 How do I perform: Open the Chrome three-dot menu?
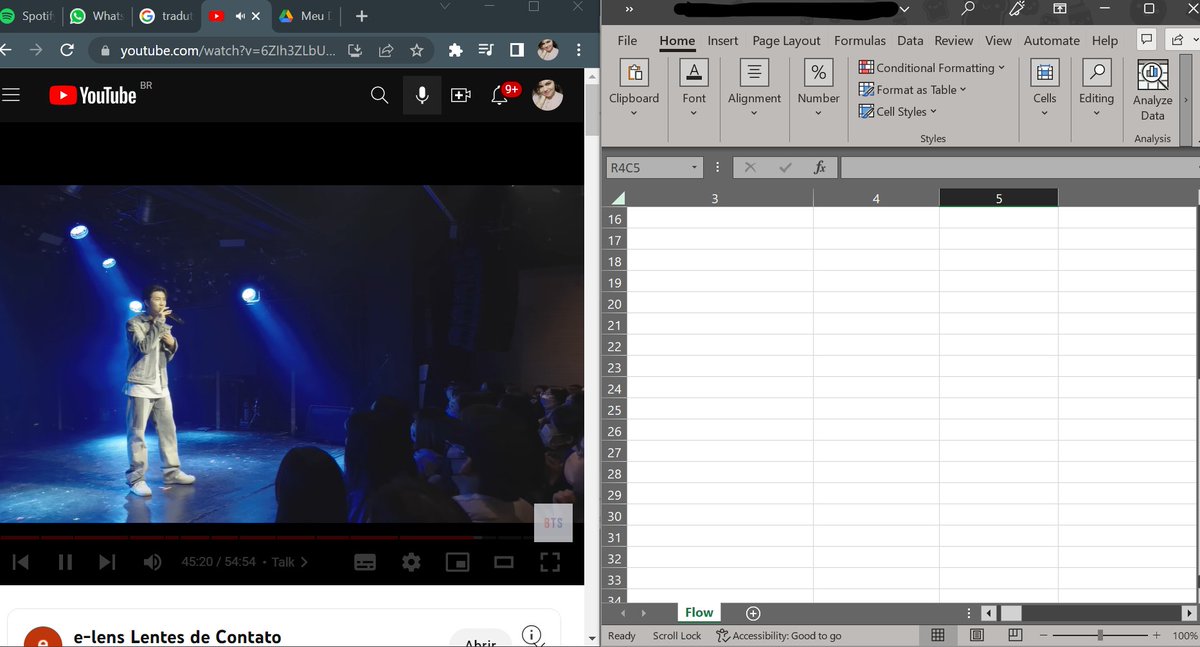pos(579,50)
